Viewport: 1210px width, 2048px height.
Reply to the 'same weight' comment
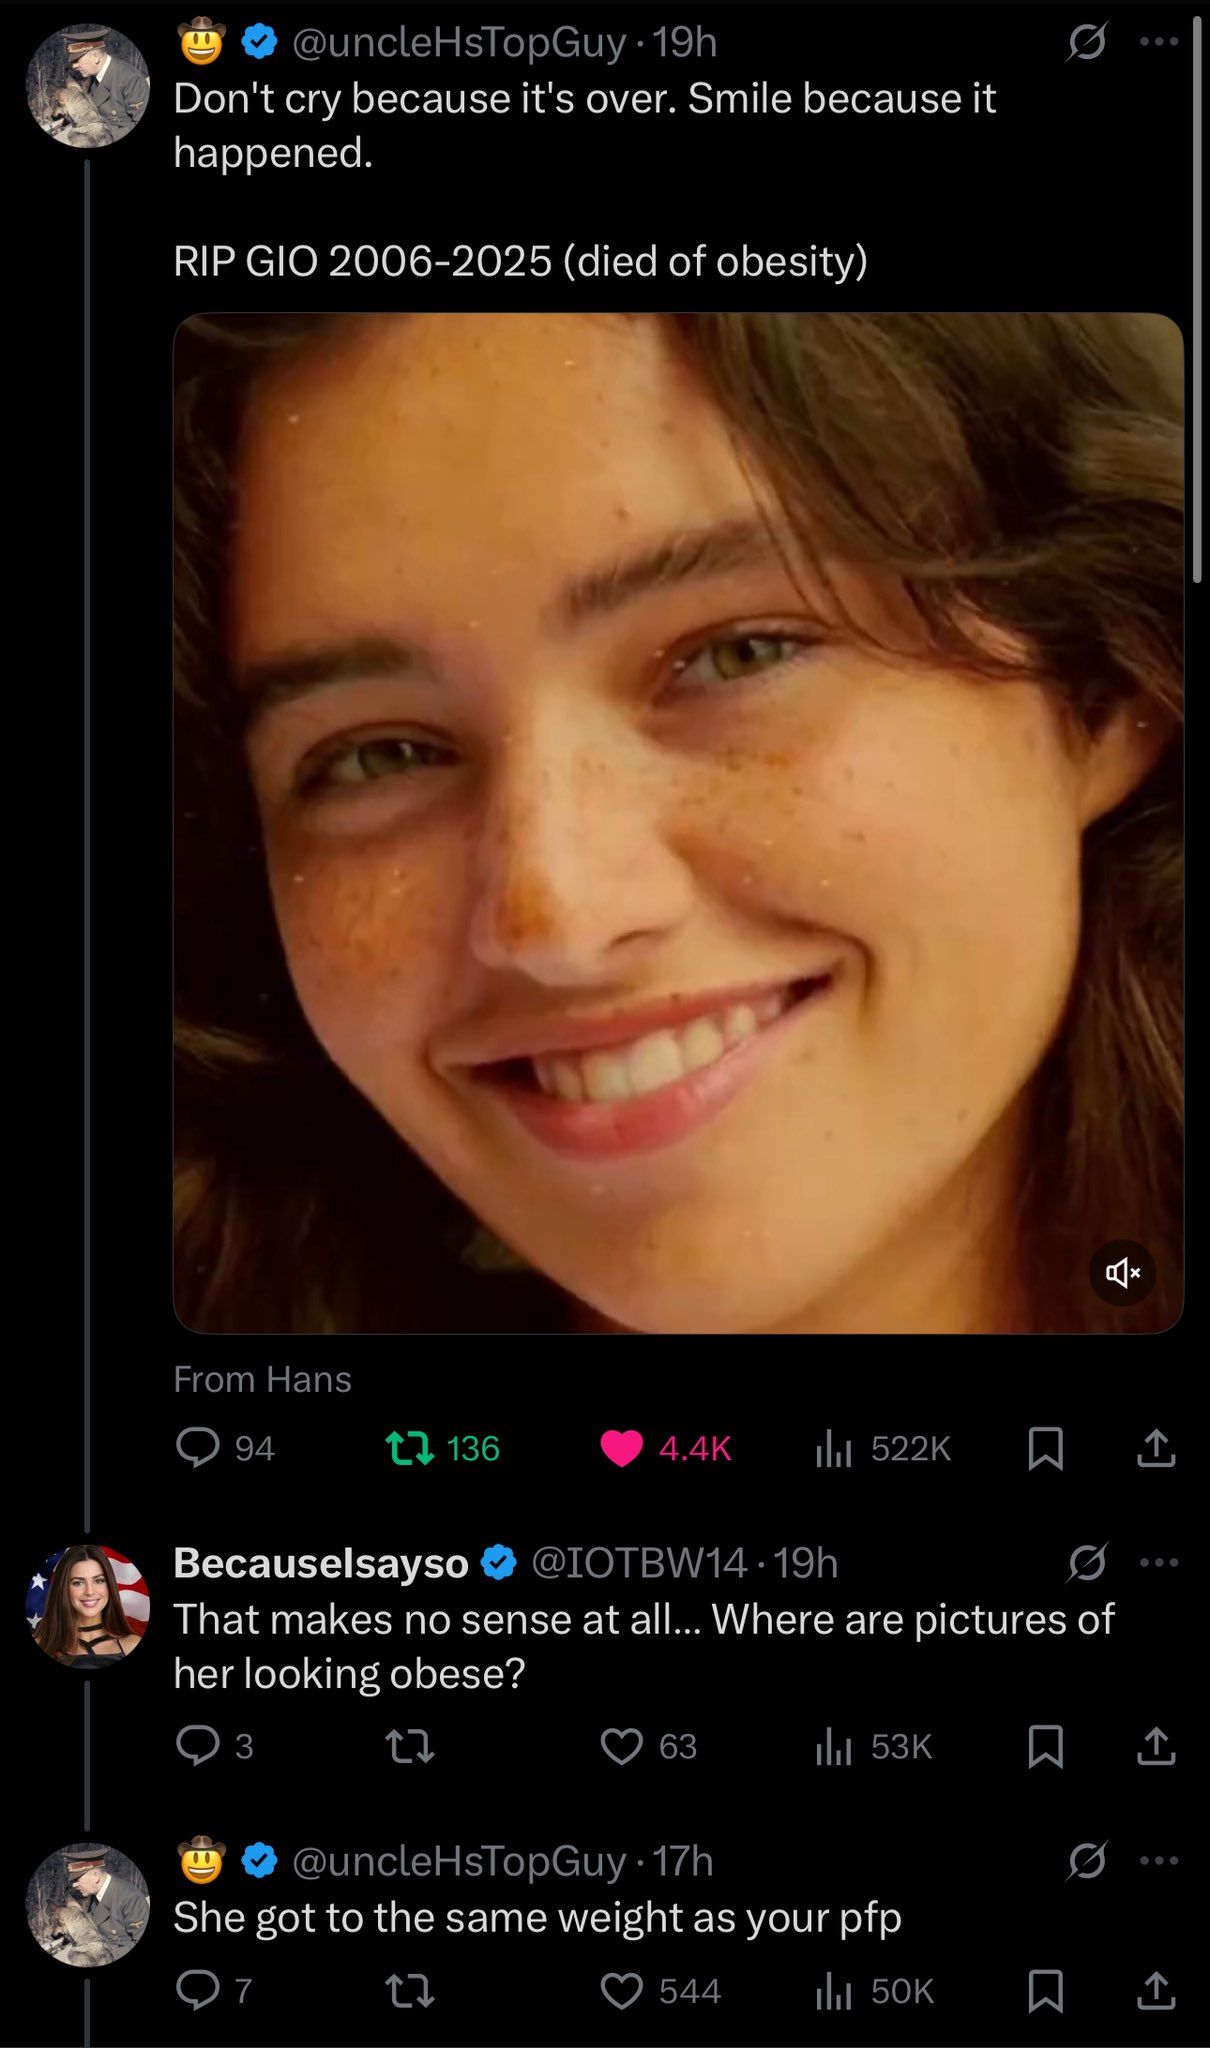pos(198,1990)
